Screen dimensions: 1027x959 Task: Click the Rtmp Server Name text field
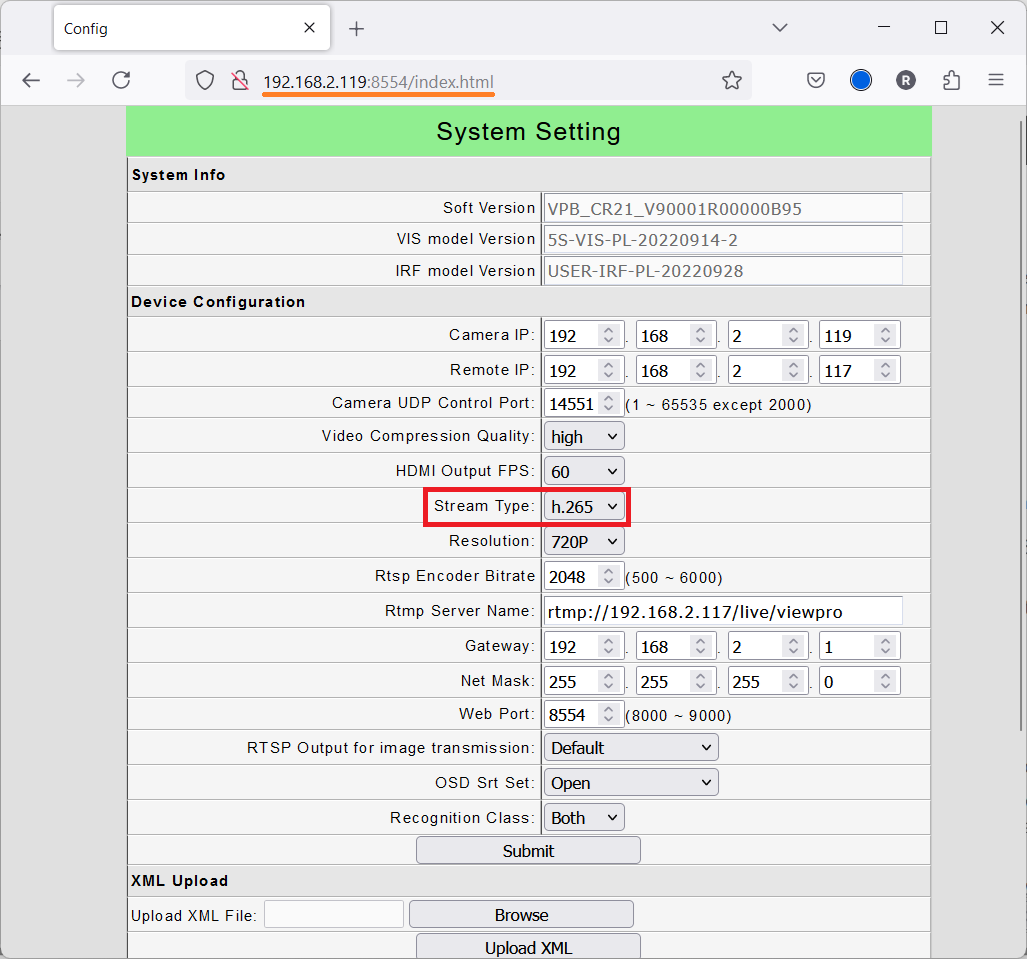[x=722, y=611]
